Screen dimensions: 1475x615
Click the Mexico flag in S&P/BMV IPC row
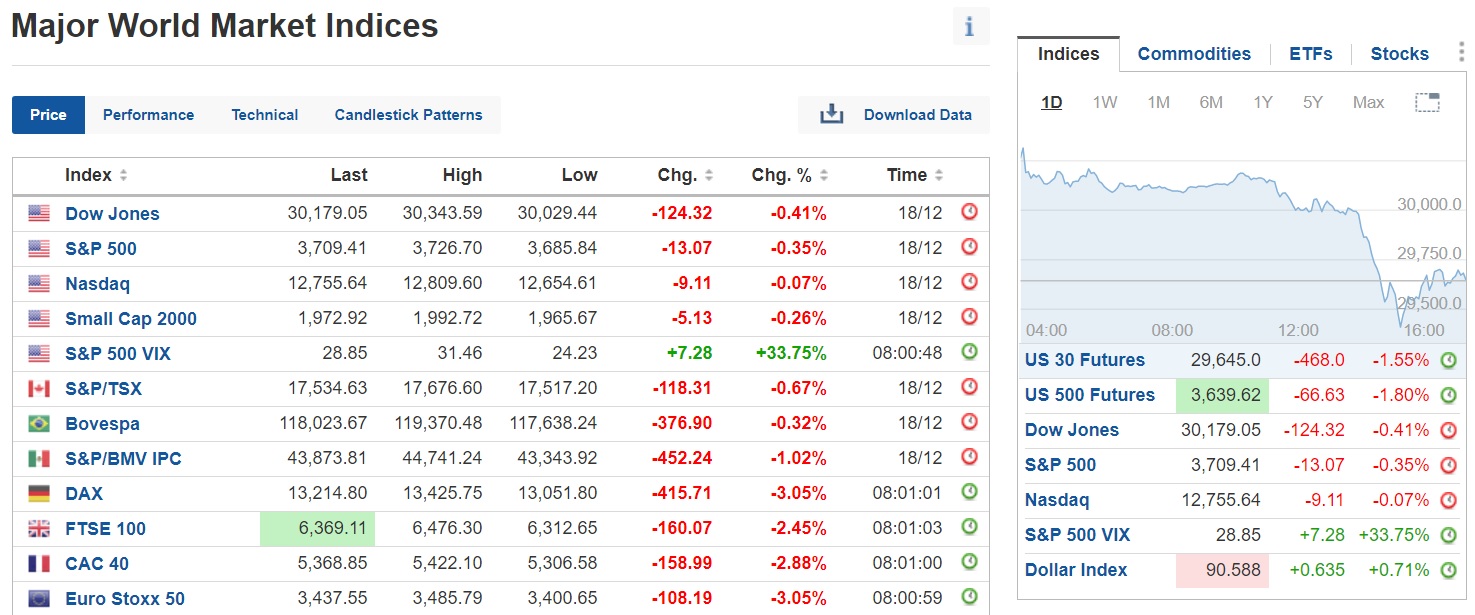(39, 458)
